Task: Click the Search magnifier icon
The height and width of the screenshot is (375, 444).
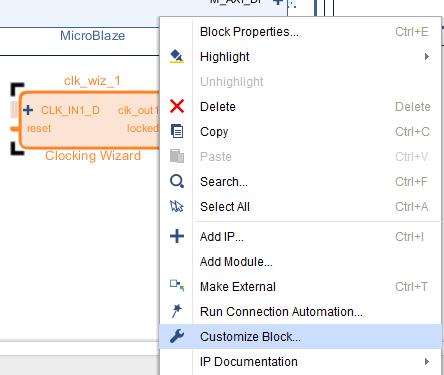Action: pos(177,181)
